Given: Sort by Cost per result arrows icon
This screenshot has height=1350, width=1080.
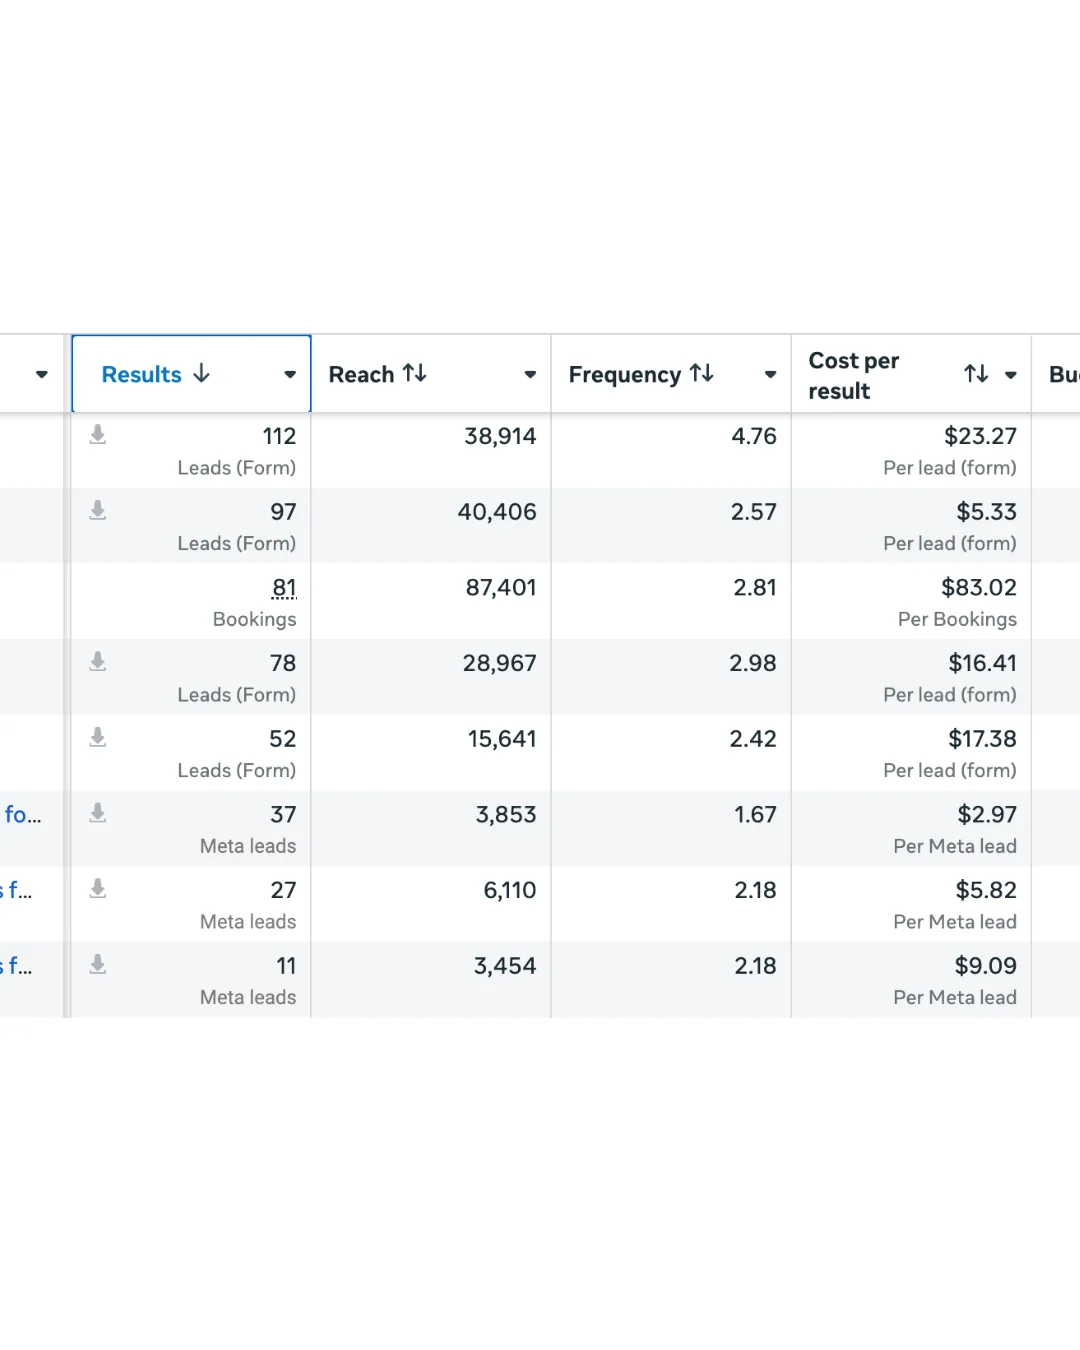Looking at the screenshot, I should pos(976,374).
